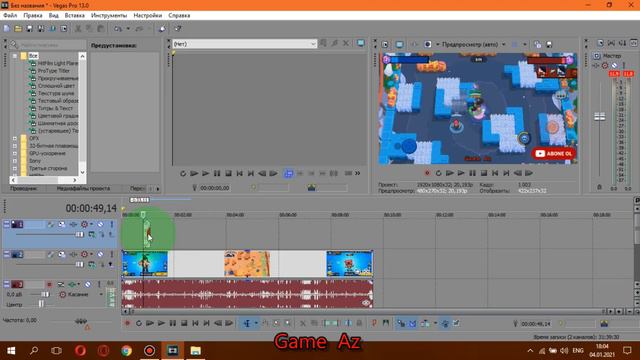
Task: Open the Undo history dropdown arrow
Action: [128, 29]
